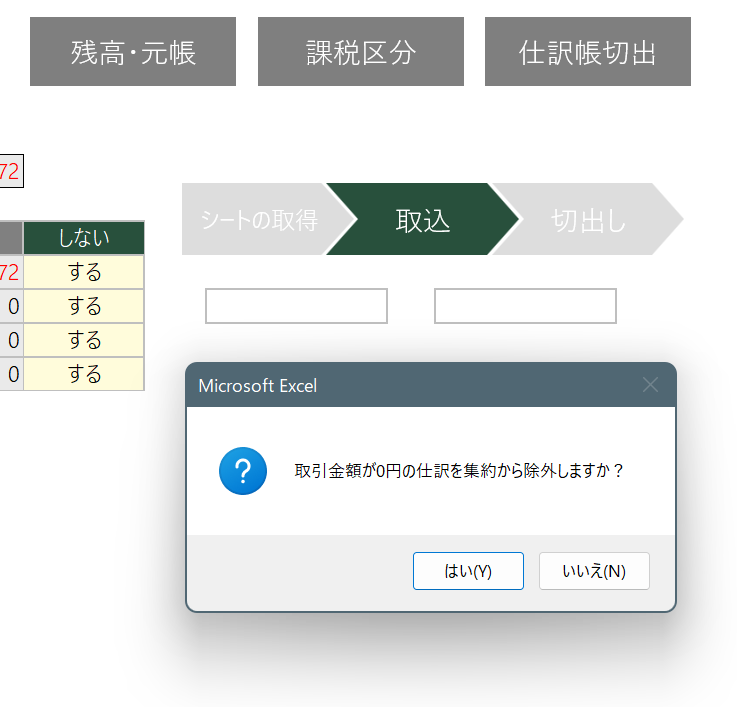The width and height of the screenshot is (737, 707).
Task: Select the 取込 step arrow
Action: [x=423, y=219]
